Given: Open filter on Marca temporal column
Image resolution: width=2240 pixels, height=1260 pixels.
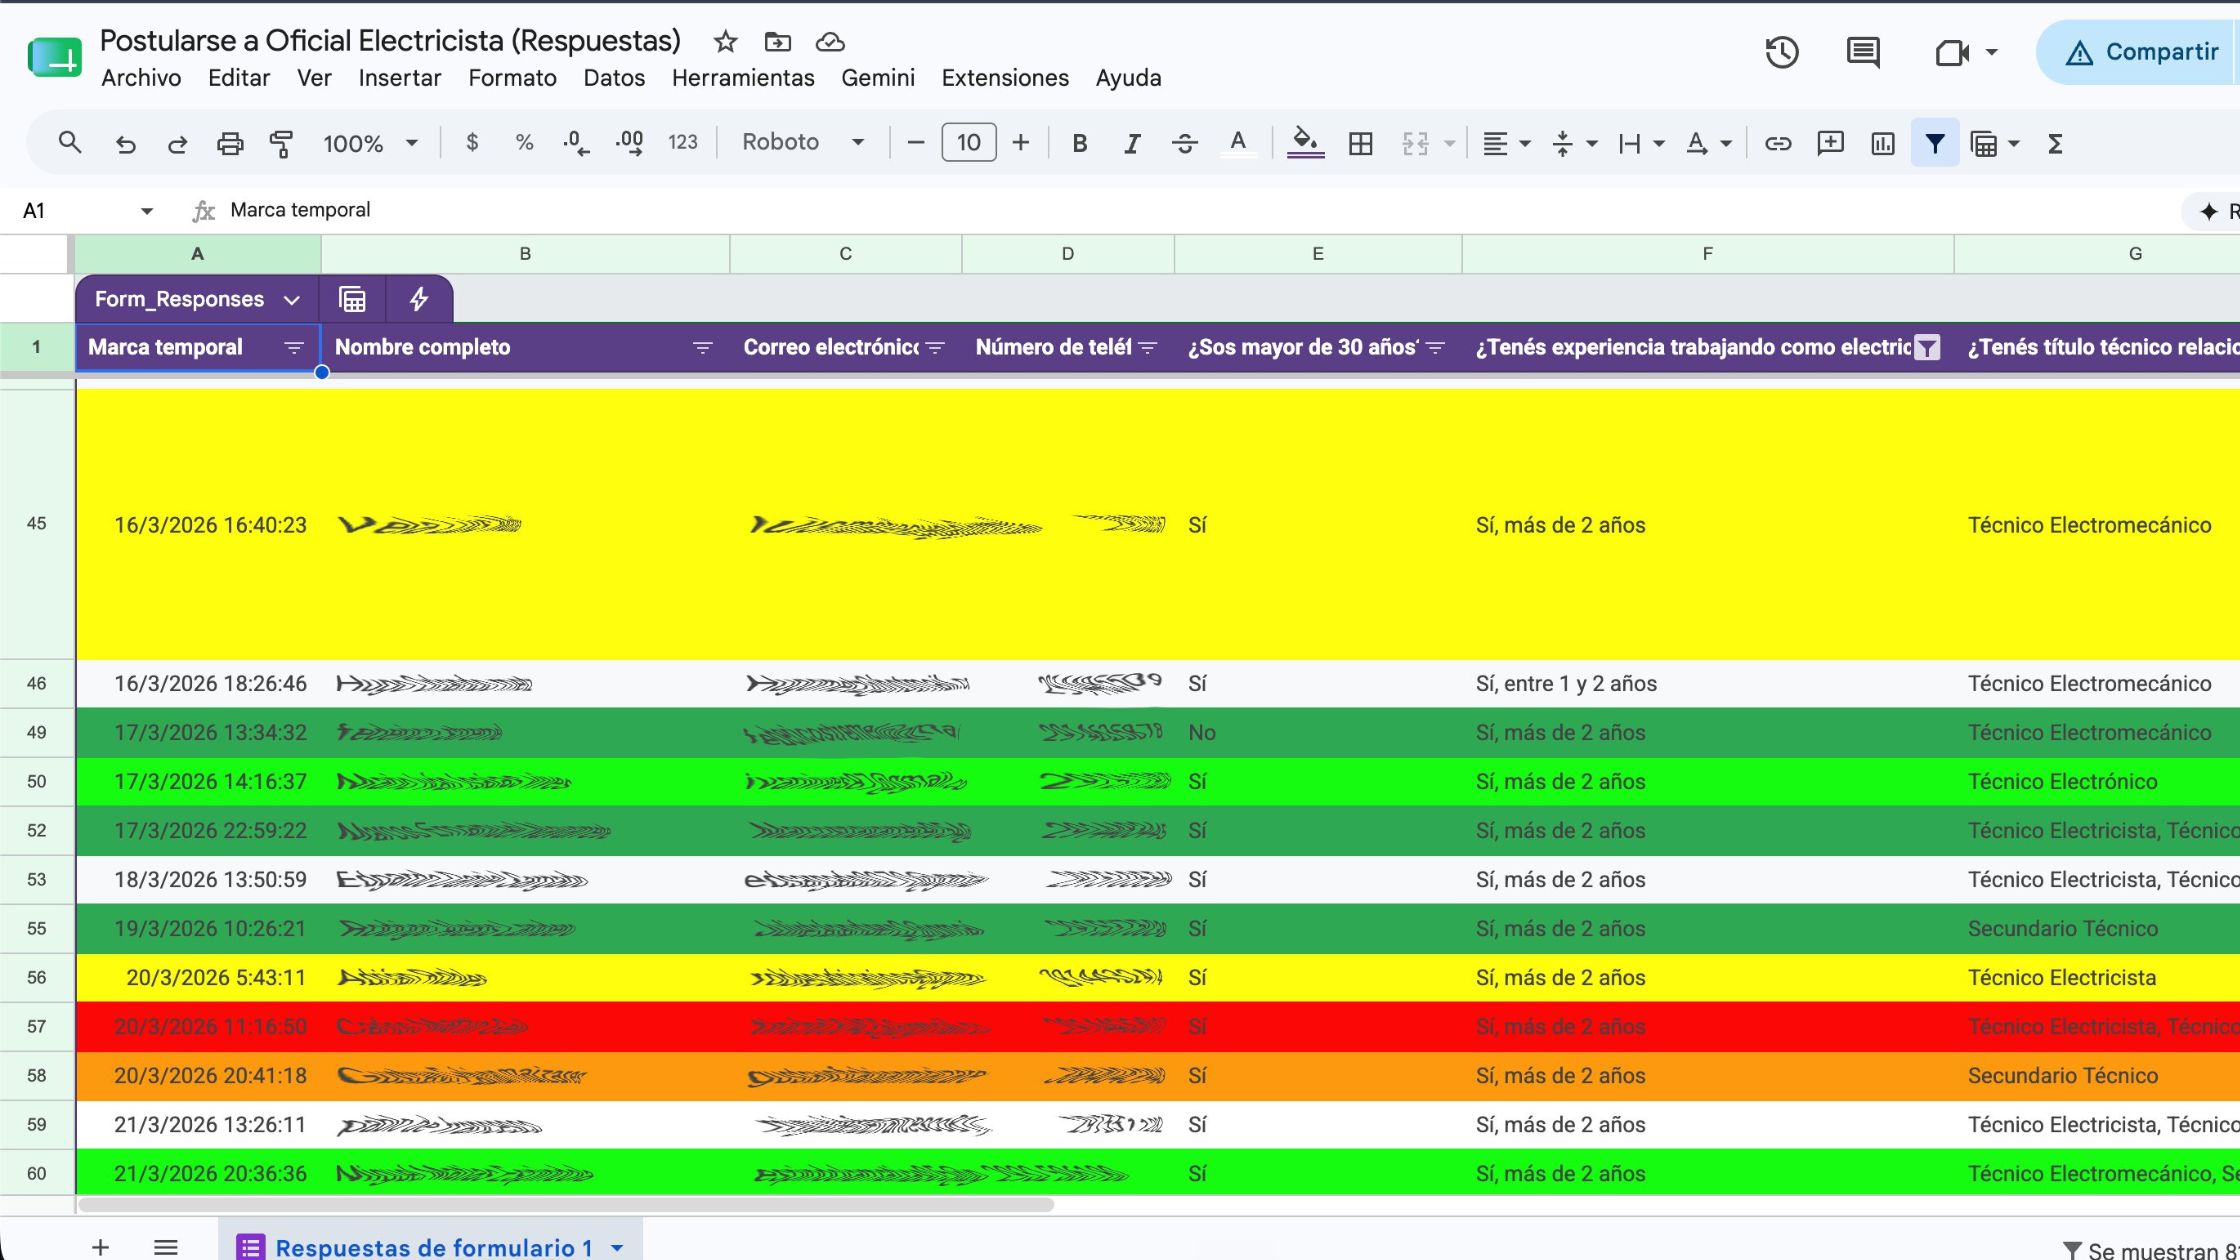Looking at the screenshot, I should click(293, 348).
